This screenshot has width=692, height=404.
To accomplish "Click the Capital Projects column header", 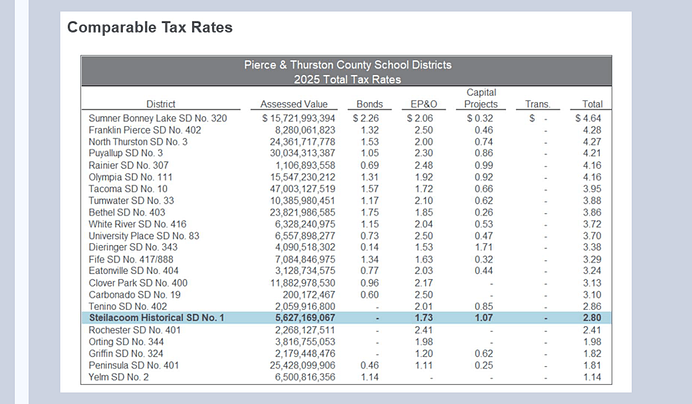I will (483, 98).
